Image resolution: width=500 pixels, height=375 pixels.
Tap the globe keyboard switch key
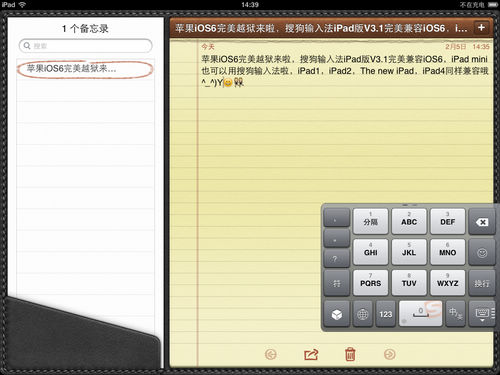[x=362, y=314]
